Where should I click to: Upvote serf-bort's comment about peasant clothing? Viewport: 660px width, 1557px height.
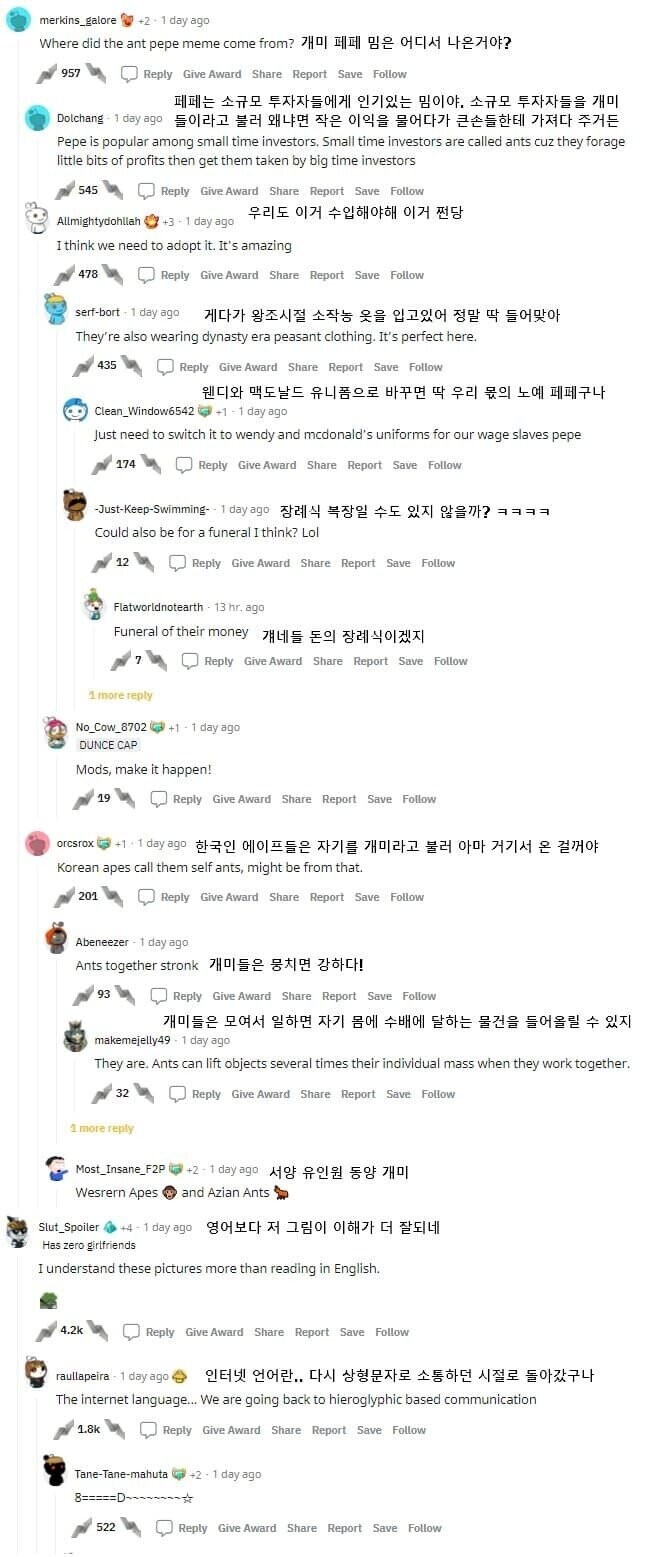pyautogui.click(x=83, y=366)
